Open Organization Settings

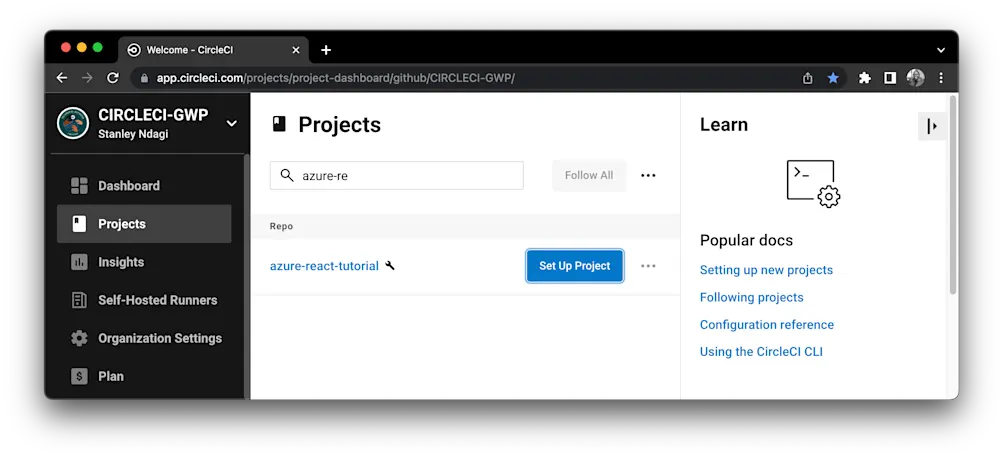(x=144, y=338)
